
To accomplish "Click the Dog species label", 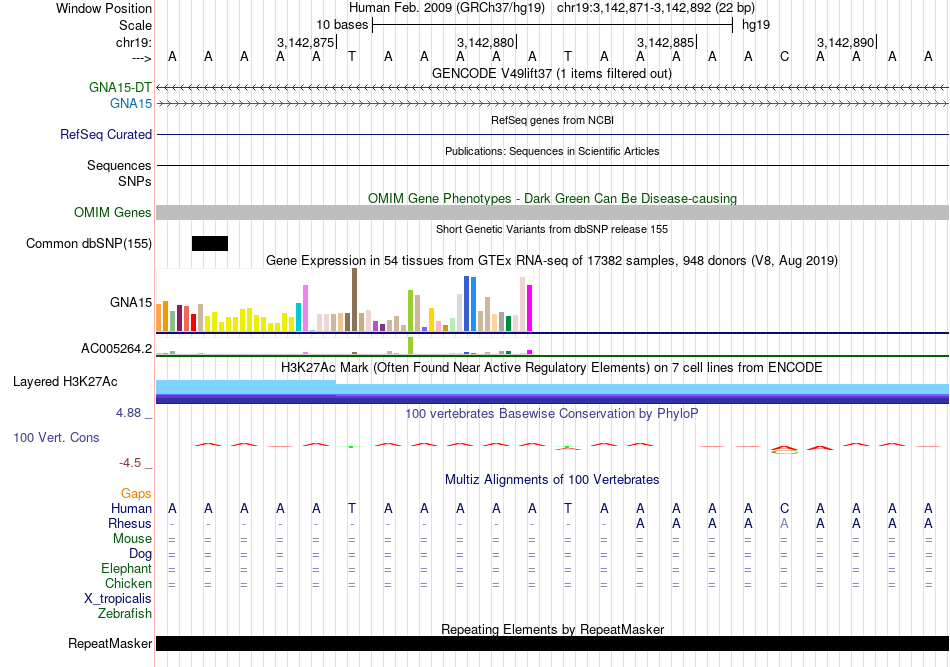I will (x=140, y=553).
